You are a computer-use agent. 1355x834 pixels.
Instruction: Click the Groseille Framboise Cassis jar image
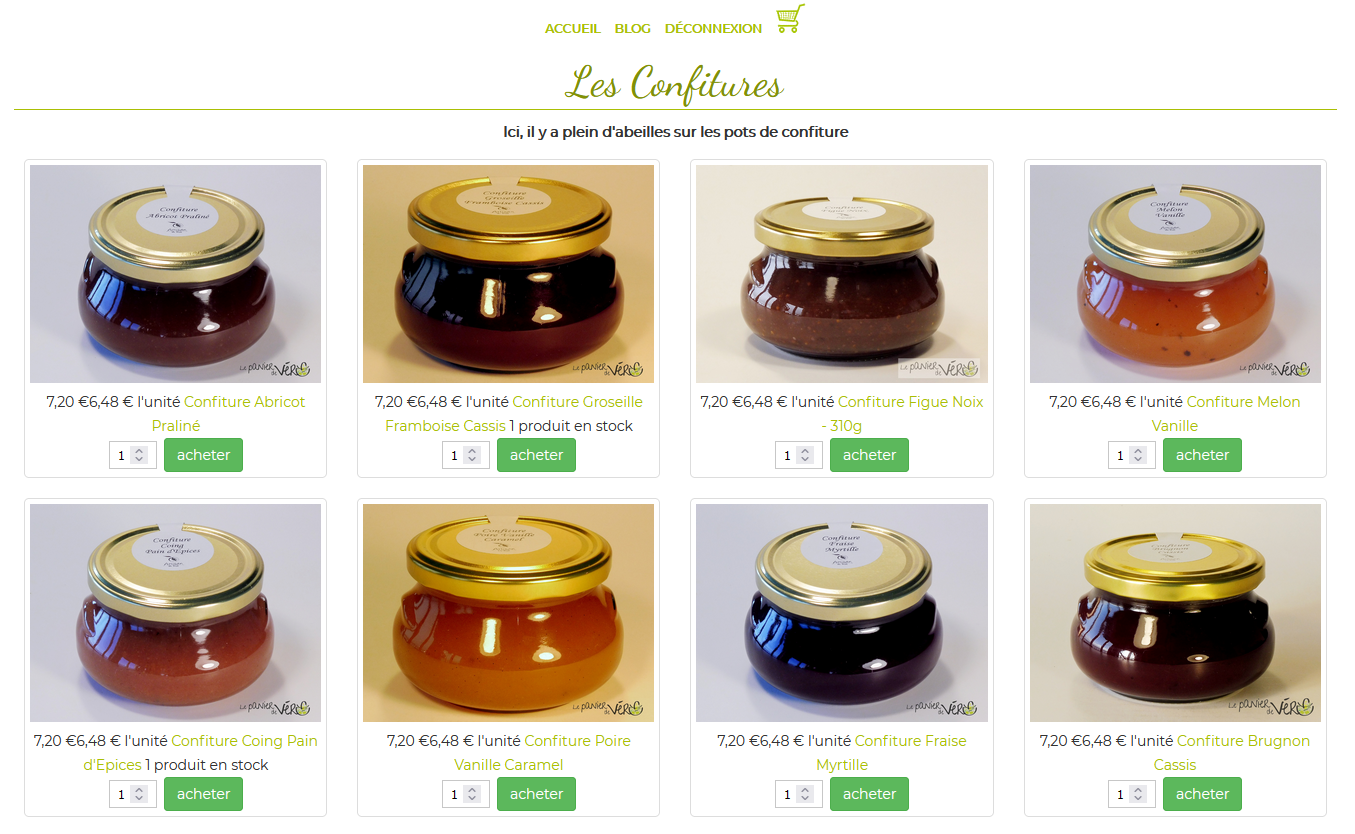pos(508,274)
